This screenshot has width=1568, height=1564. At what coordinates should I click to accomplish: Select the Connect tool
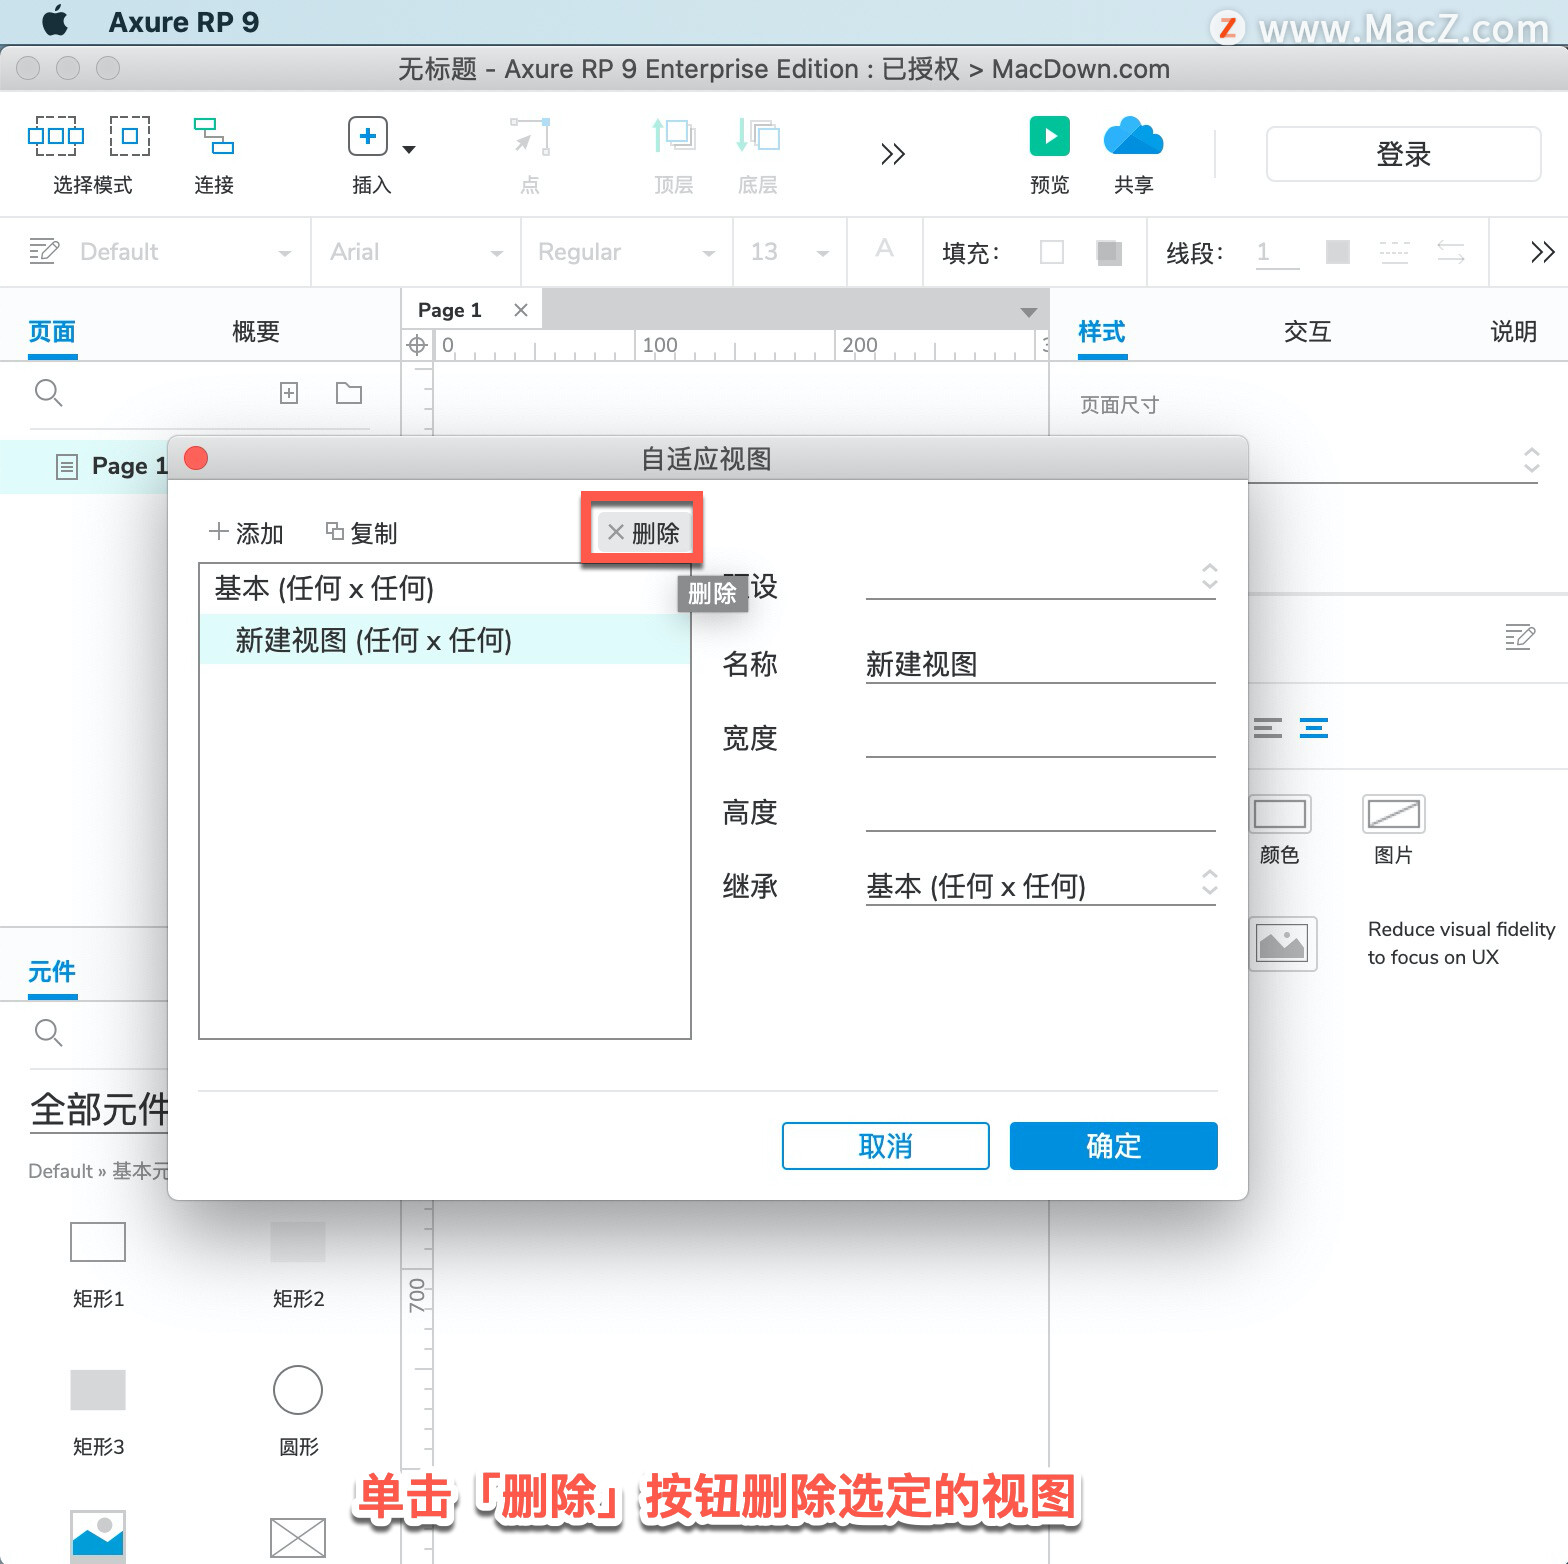tap(214, 136)
